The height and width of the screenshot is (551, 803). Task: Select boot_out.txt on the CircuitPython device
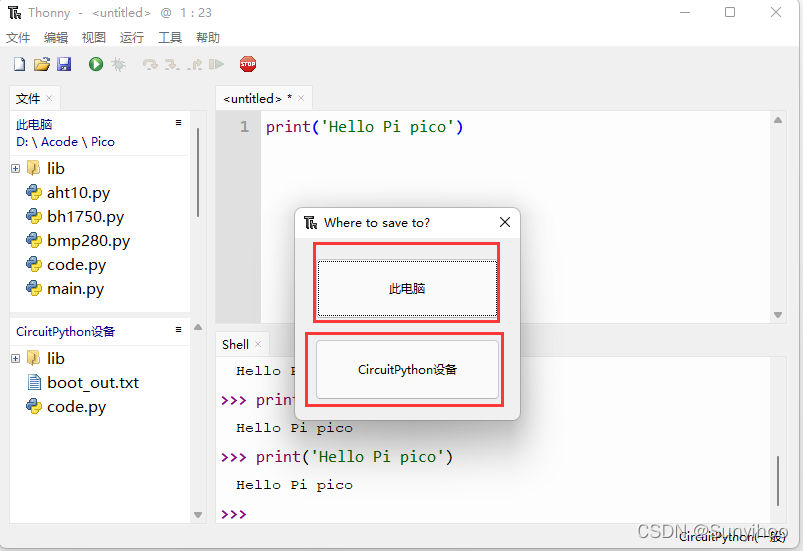pos(93,383)
